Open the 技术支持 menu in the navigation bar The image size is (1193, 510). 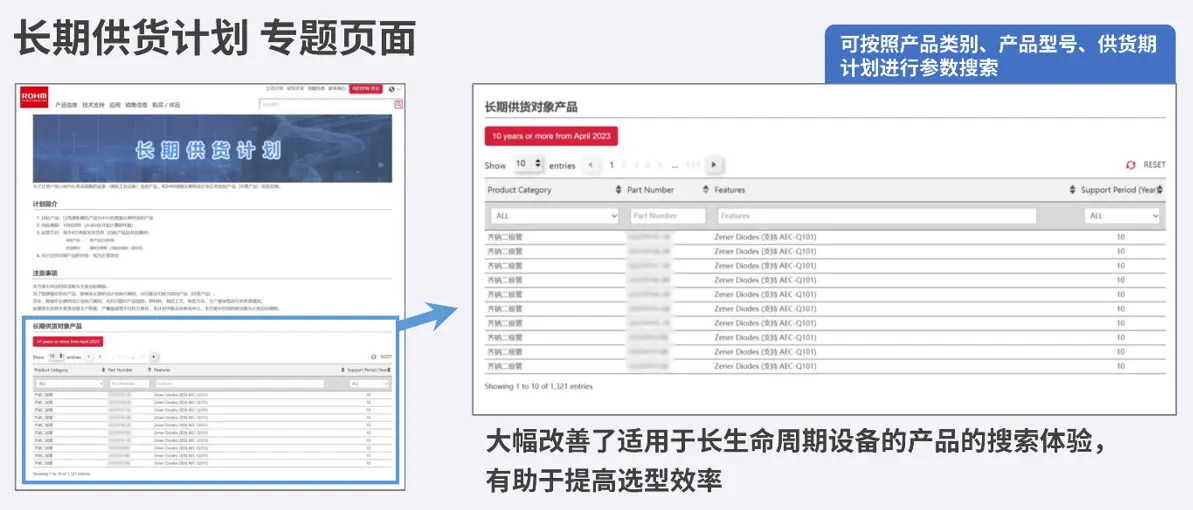point(93,105)
